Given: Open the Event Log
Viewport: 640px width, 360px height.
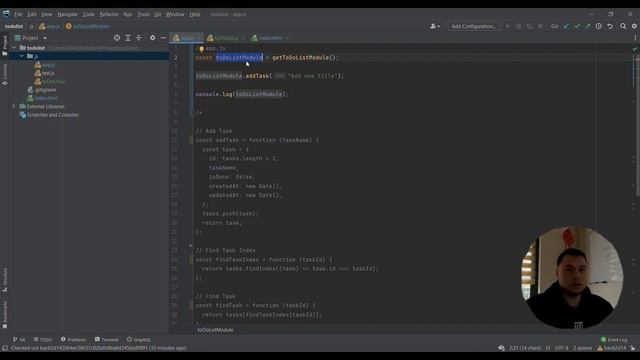Looking at the screenshot, I should (x=614, y=340).
